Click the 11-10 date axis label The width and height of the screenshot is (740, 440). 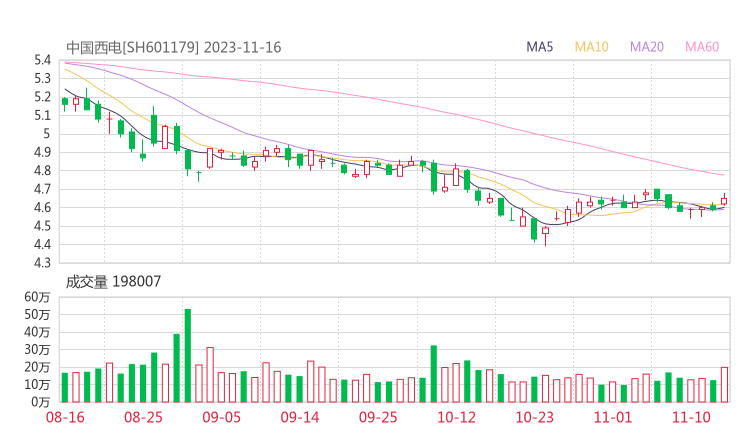pos(691,417)
